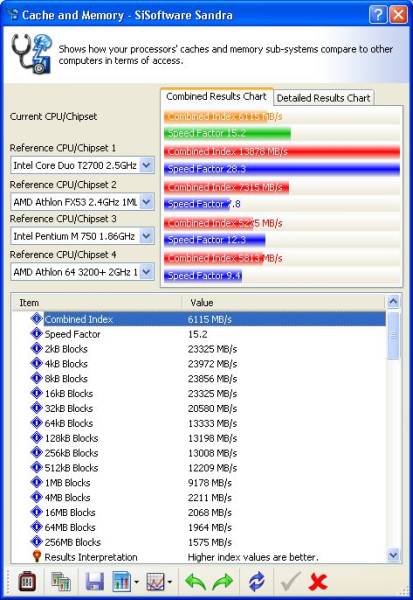
Task: Click the help question mark button
Action: [378, 15]
